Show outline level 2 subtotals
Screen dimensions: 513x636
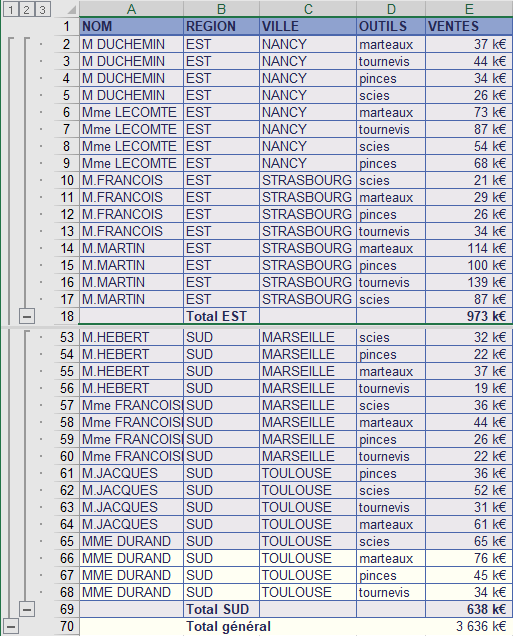pyautogui.click(x=27, y=9)
